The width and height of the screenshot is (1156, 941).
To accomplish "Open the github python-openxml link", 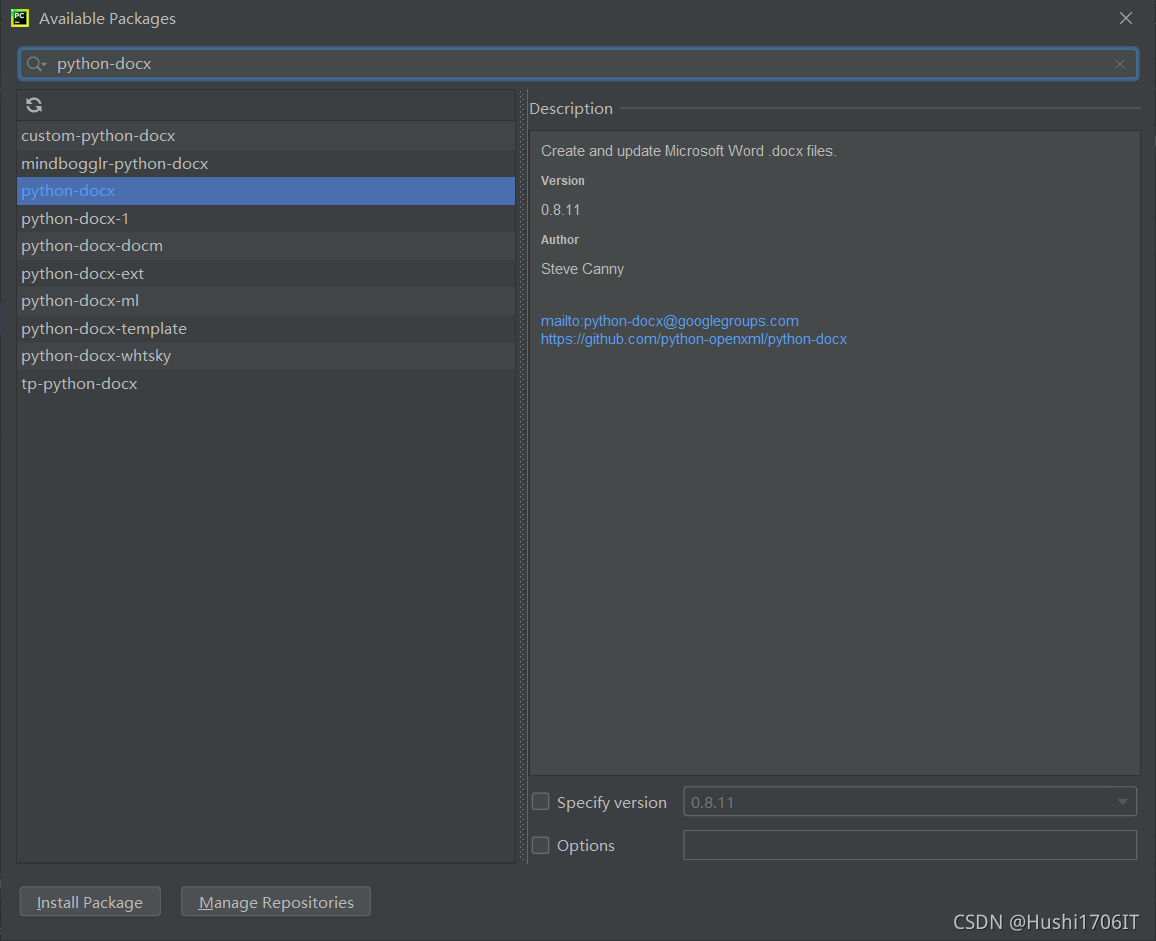I will tap(694, 339).
